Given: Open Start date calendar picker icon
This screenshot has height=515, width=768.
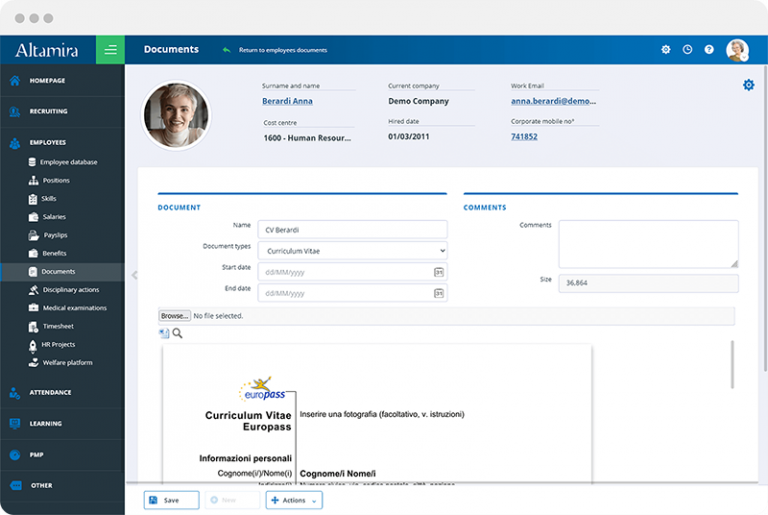Looking at the screenshot, I should click(x=439, y=272).
